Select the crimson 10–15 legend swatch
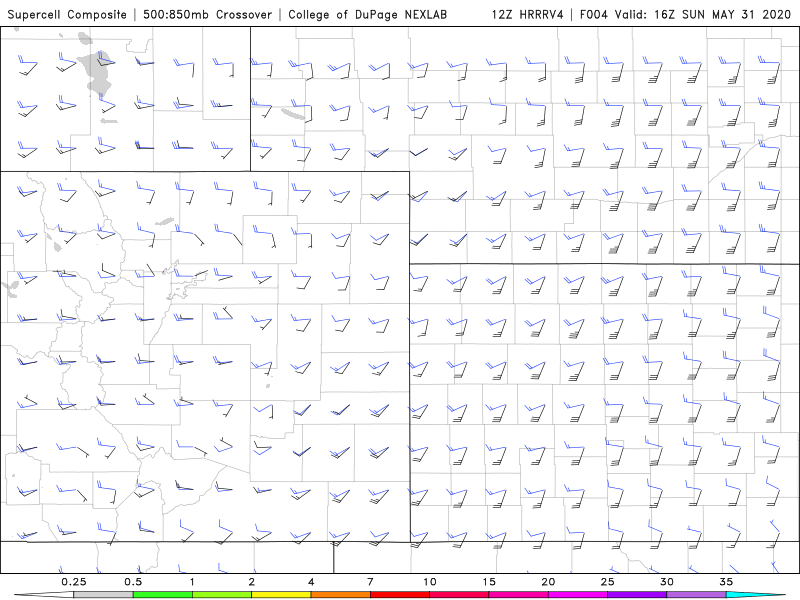Viewport: 800px width, 600px height. tap(459, 595)
